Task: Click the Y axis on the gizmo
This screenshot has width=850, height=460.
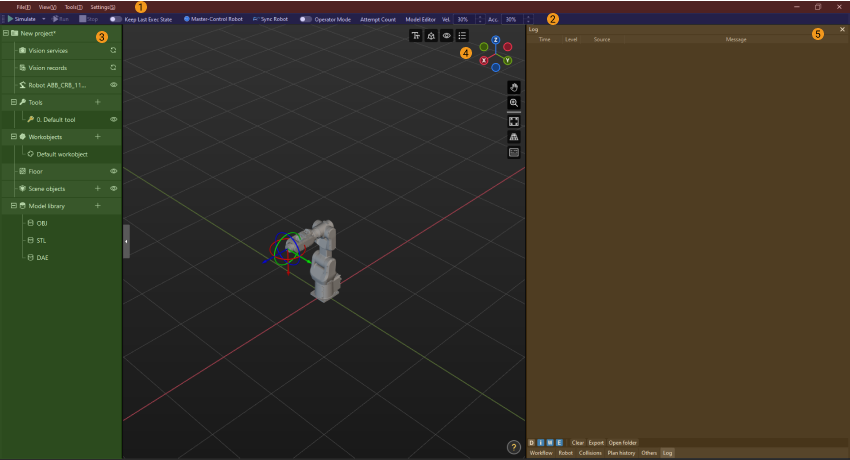Action: 507,60
